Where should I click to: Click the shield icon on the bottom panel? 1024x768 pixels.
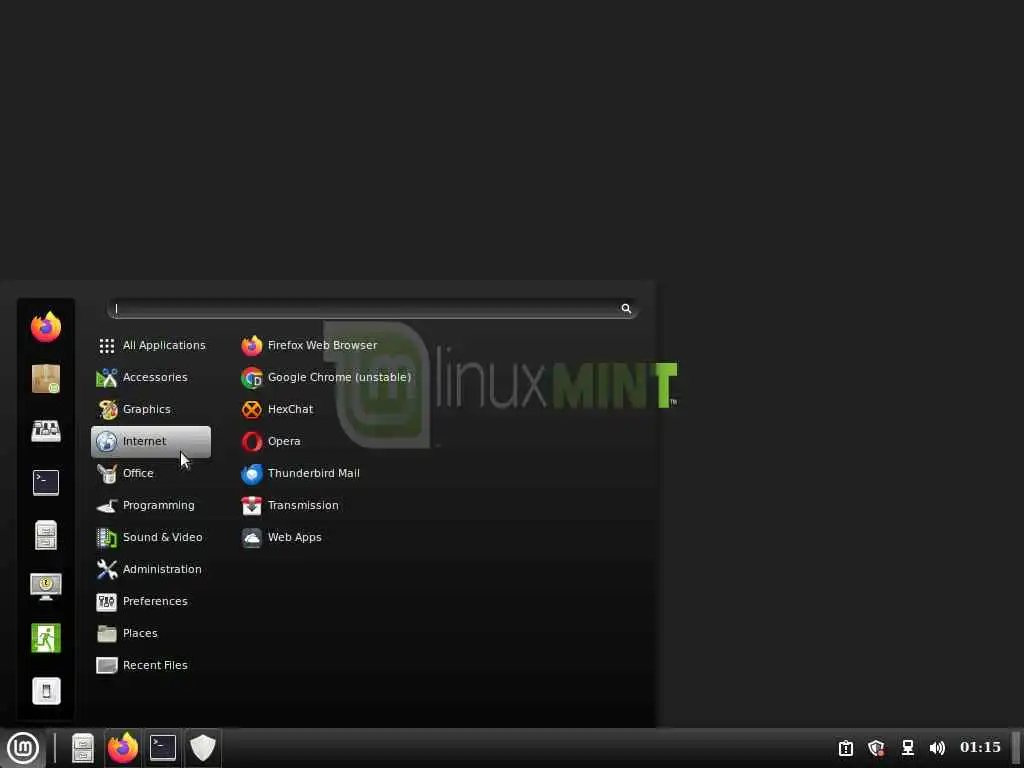[x=202, y=748]
